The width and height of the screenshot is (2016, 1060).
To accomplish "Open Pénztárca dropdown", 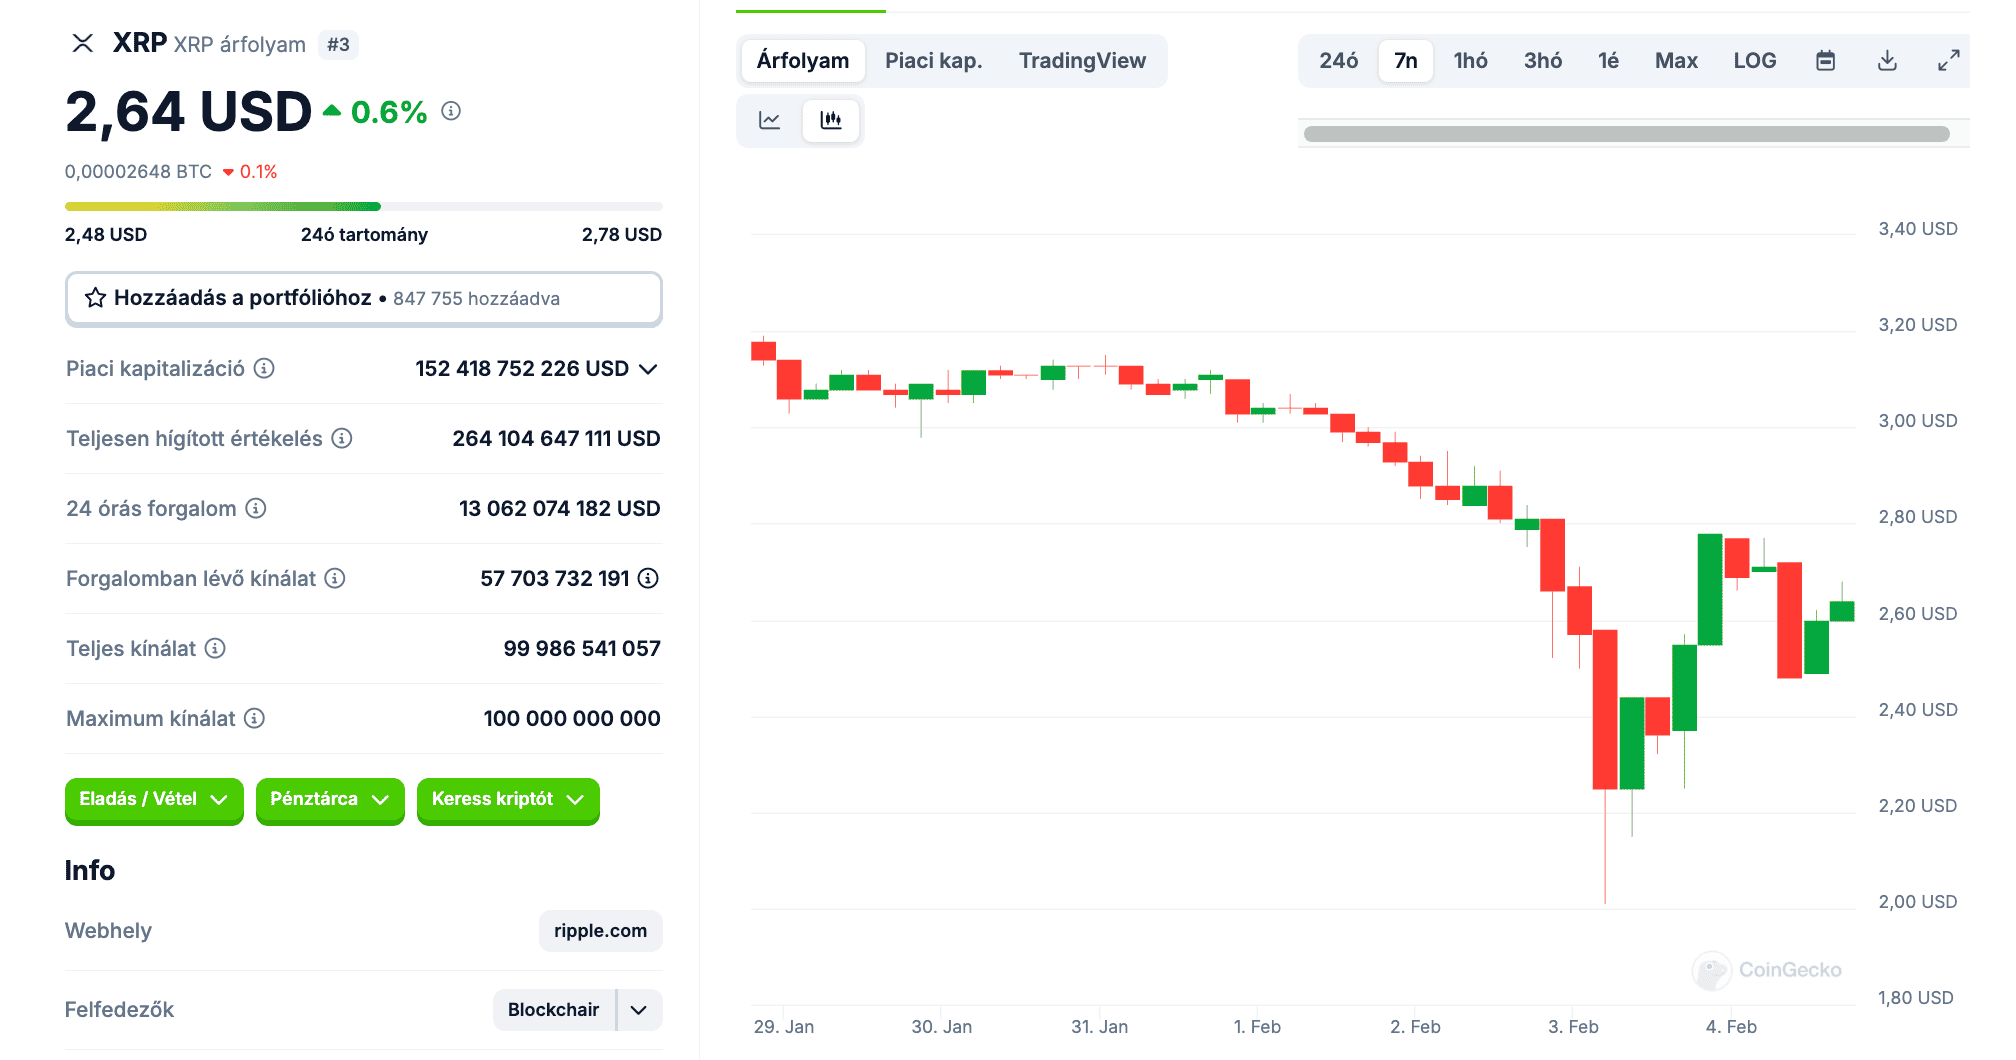I will click(330, 800).
